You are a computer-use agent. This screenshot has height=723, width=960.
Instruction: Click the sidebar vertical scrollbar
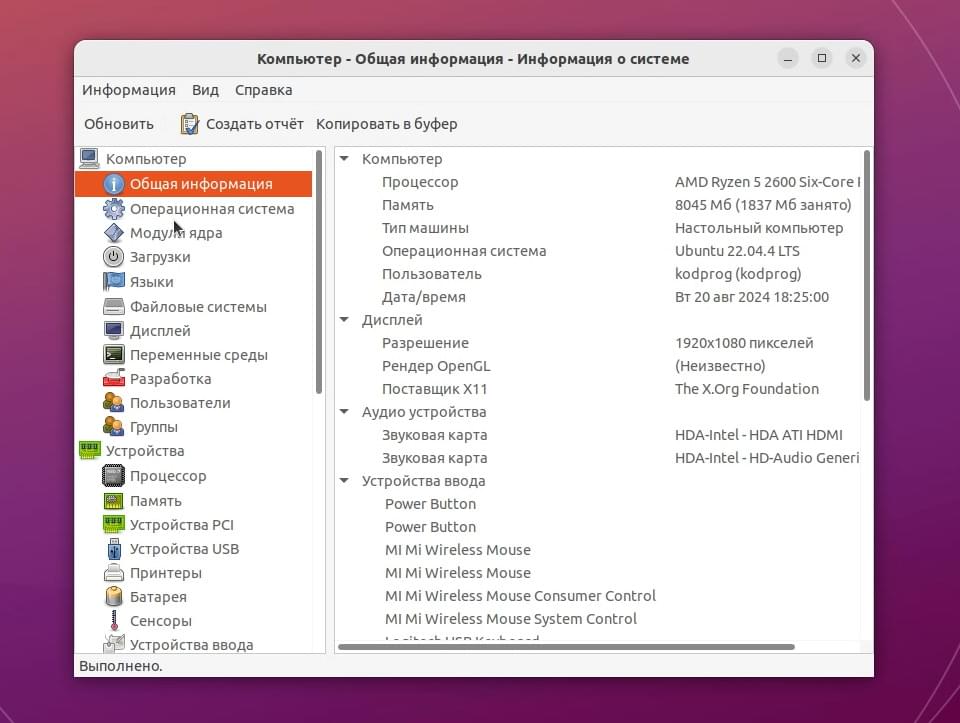318,272
